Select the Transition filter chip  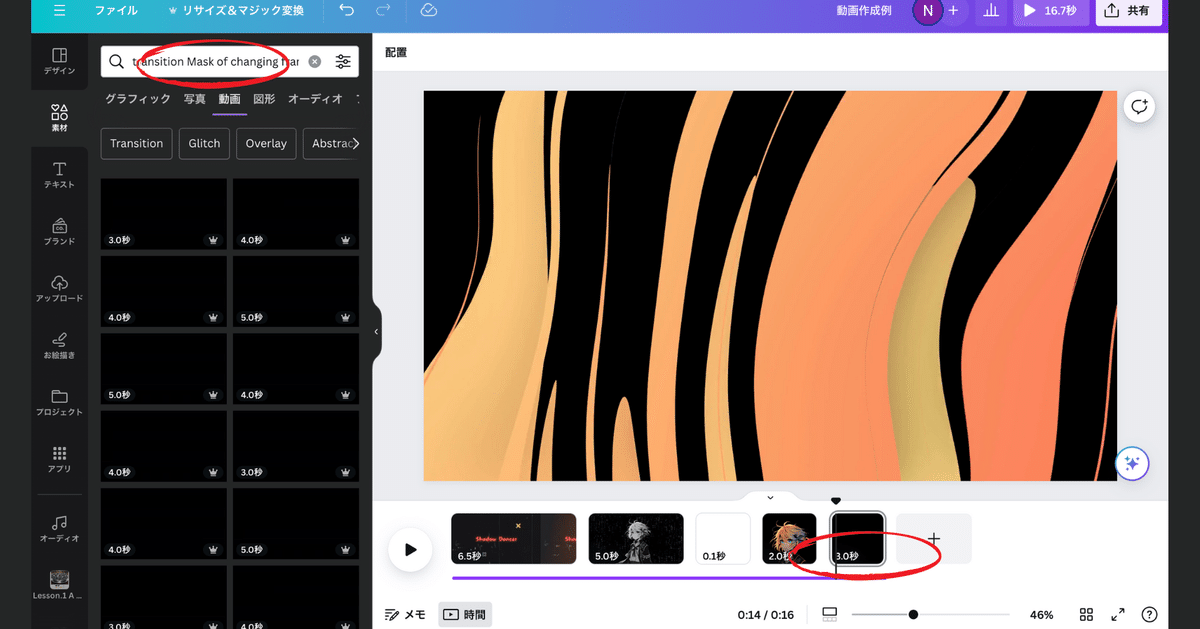[137, 143]
